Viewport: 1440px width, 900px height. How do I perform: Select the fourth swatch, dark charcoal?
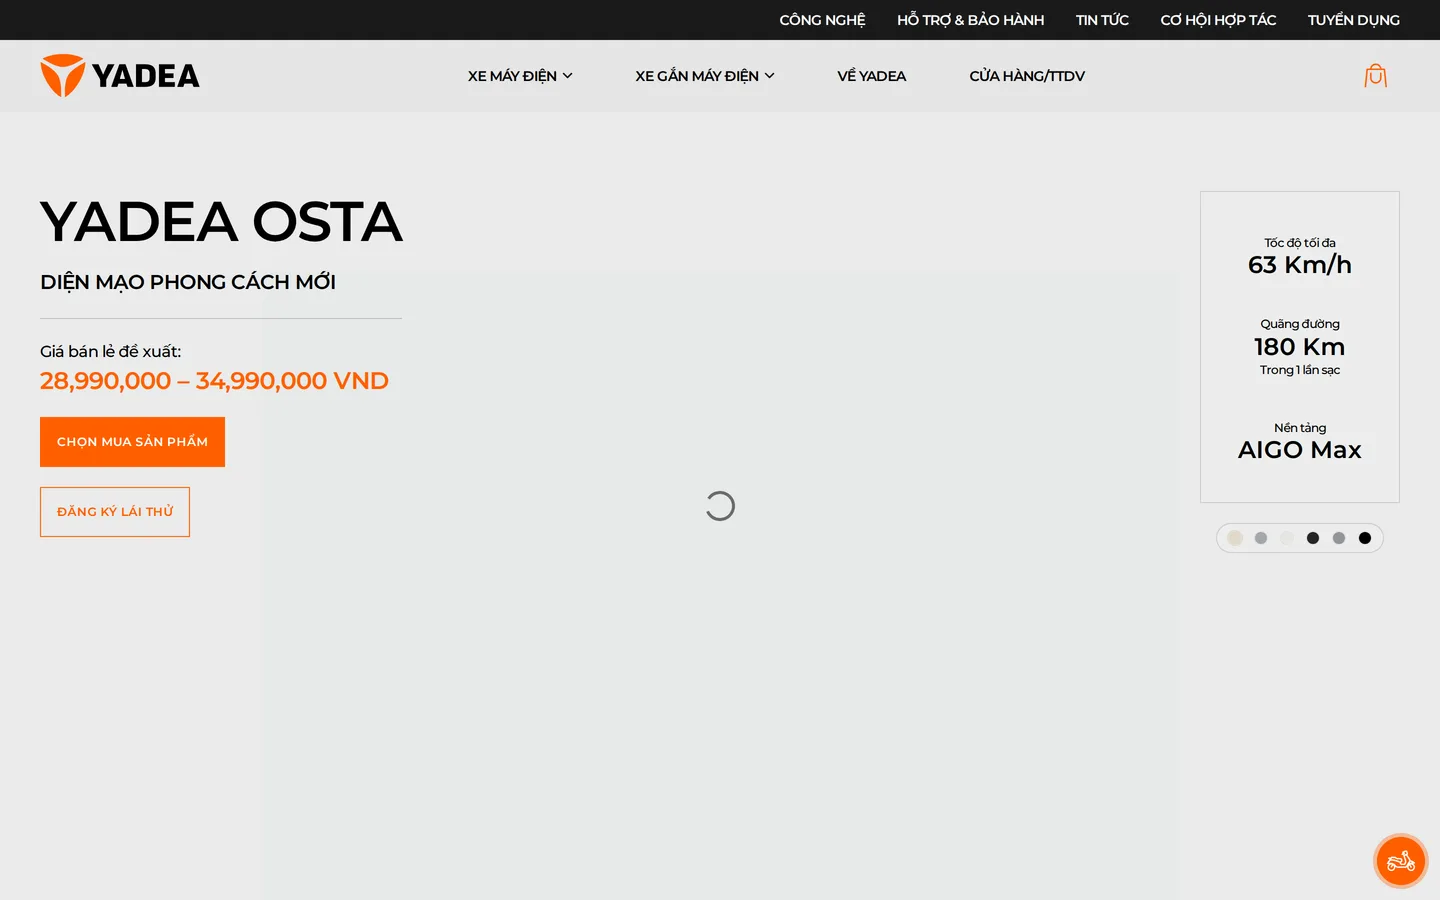pyautogui.click(x=1313, y=538)
